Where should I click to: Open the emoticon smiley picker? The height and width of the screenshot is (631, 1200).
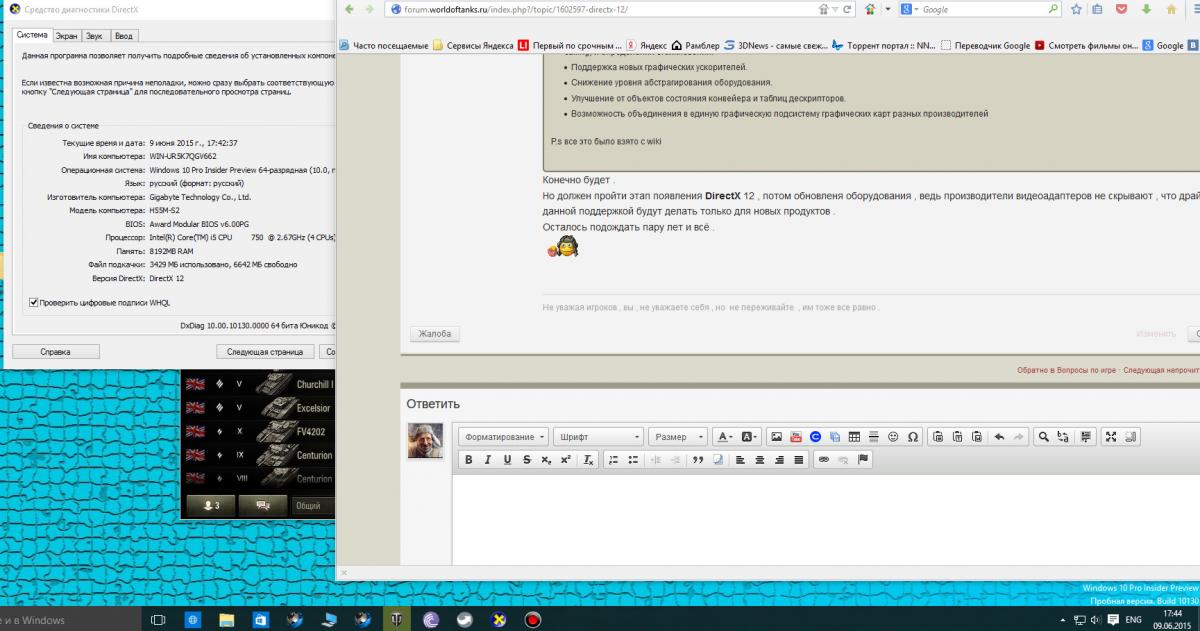(x=893, y=437)
